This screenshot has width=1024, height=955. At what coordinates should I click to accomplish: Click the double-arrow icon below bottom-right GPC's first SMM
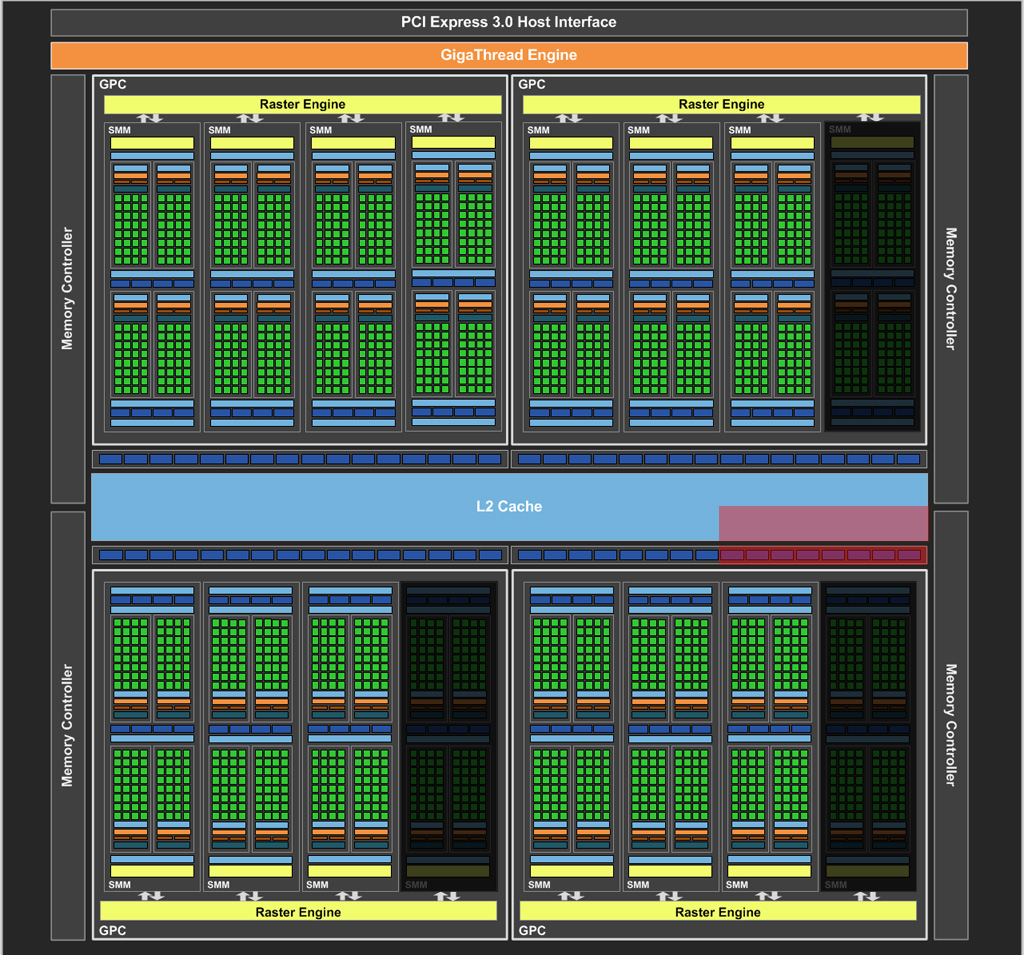[x=569, y=896]
